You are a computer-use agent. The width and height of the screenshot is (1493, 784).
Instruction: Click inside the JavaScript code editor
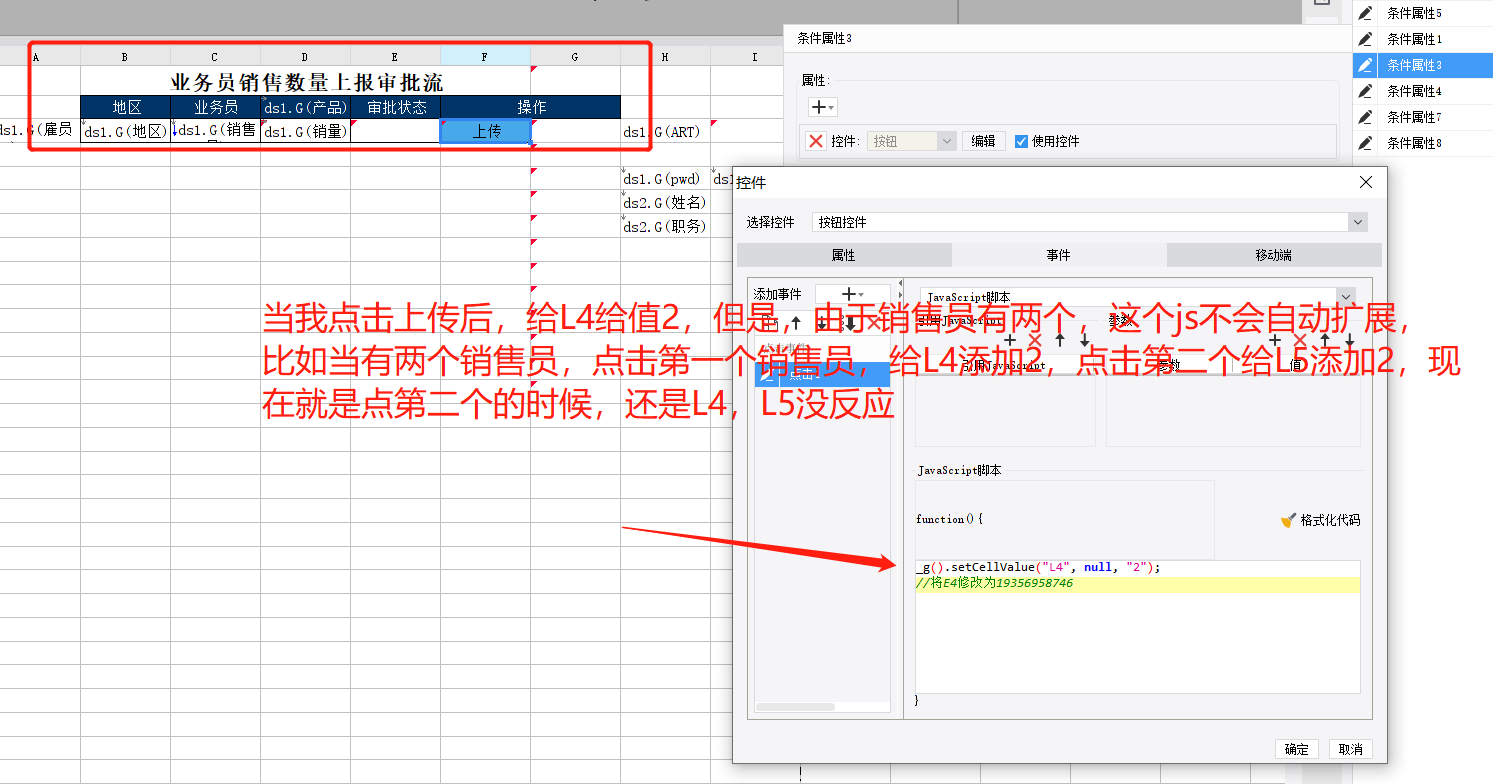[1138, 626]
